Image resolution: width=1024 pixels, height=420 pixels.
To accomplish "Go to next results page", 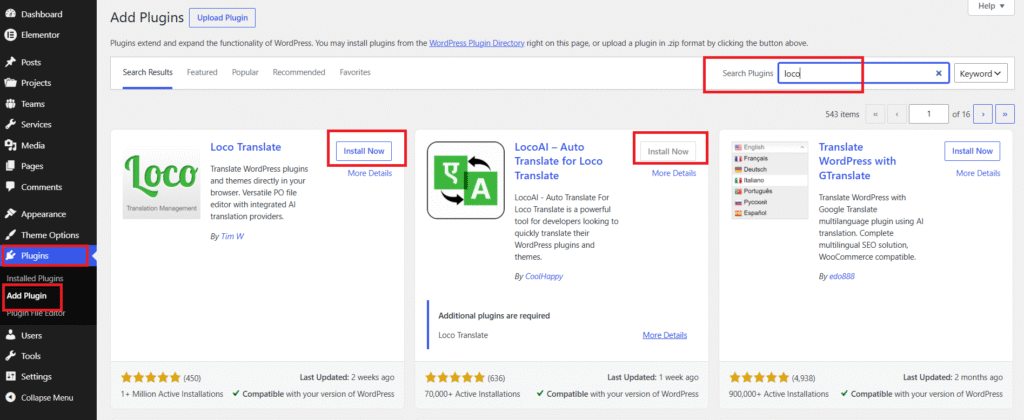I will [x=983, y=114].
